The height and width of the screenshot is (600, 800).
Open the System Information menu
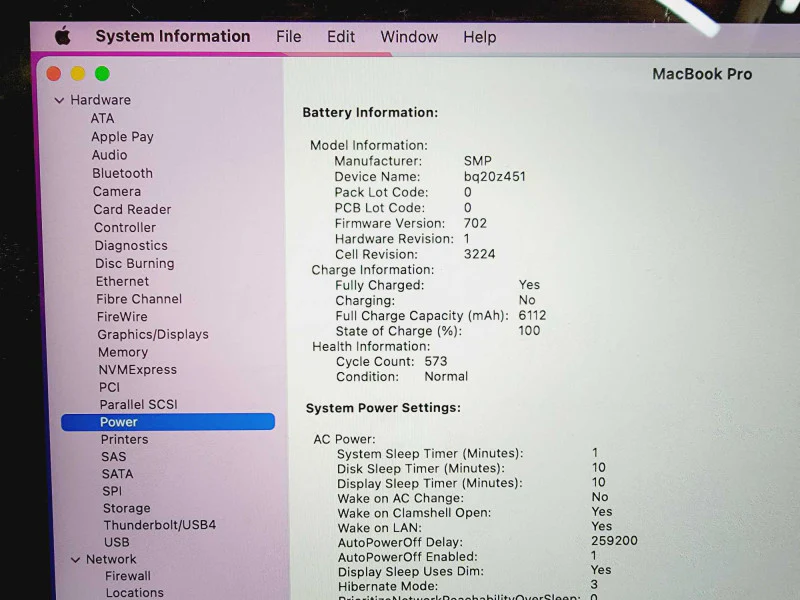[173, 36]
